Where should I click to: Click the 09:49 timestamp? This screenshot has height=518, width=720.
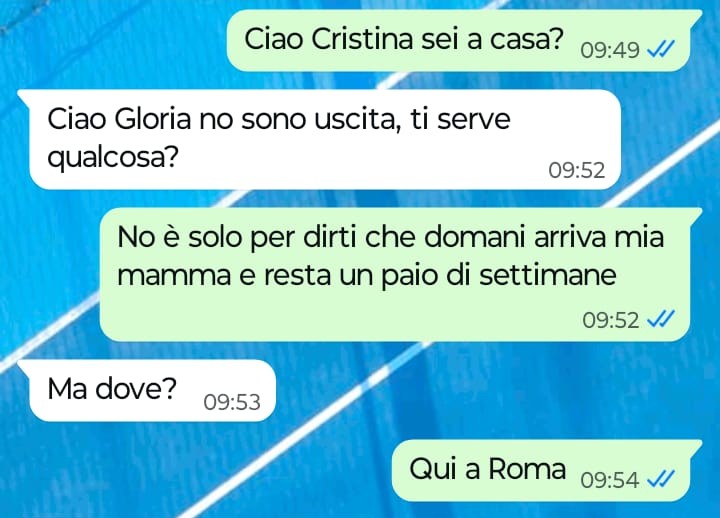(610, 50)
